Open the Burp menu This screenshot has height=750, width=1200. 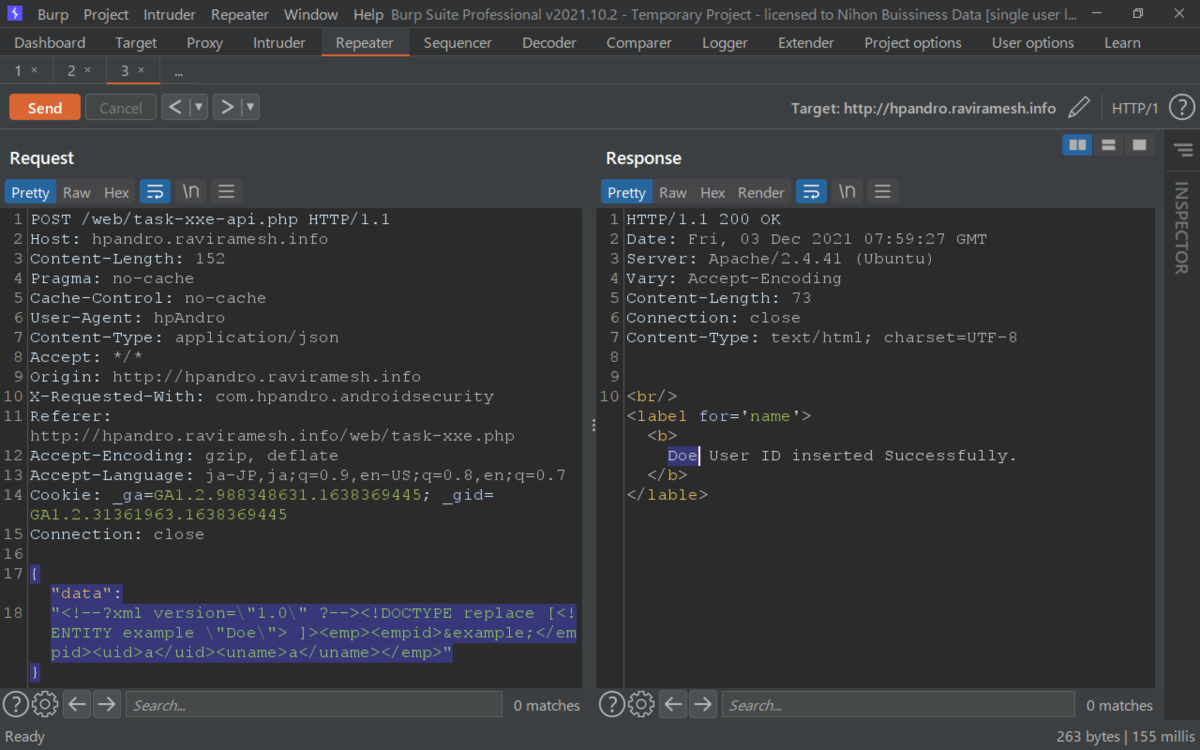53,14
